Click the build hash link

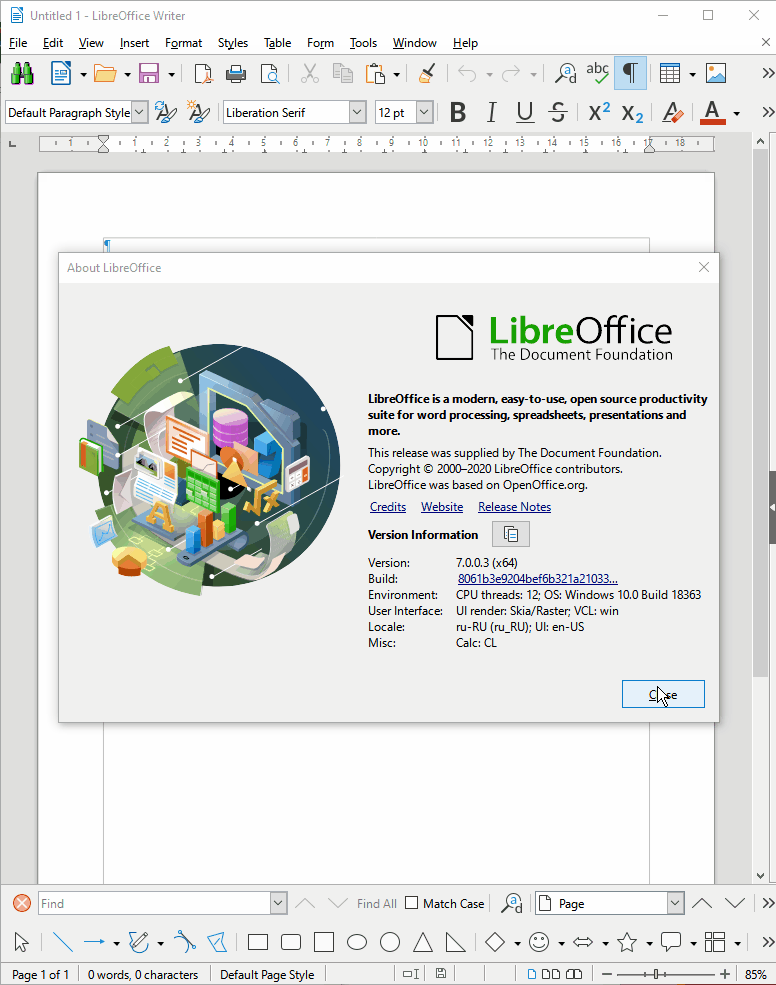pyautogui.click(x=538, y=579)
